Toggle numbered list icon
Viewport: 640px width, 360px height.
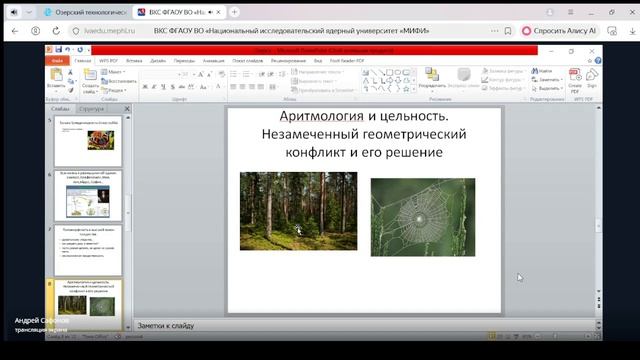coord(247,74)
